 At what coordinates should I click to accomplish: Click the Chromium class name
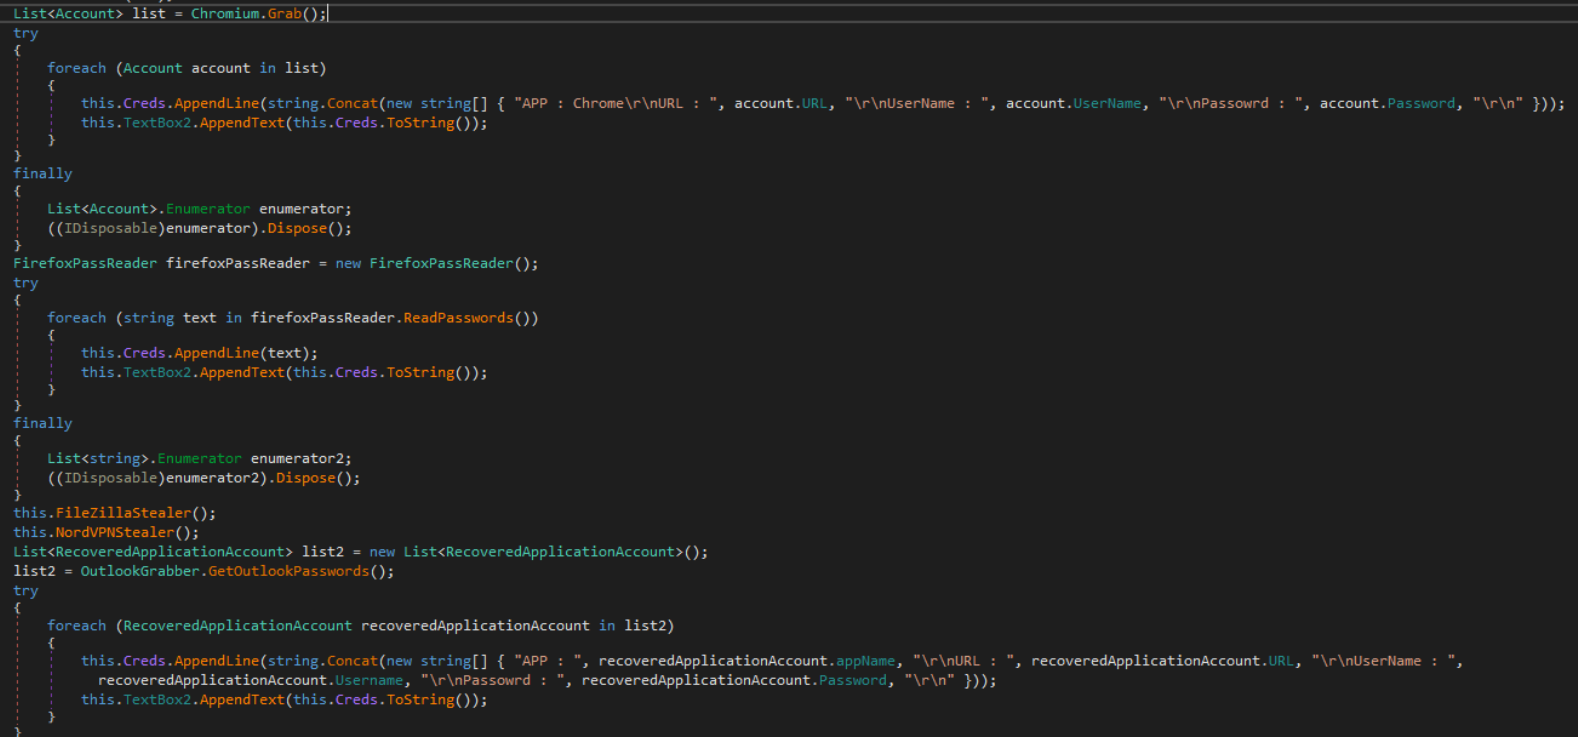pyautogui.click(x=225, y=14)
